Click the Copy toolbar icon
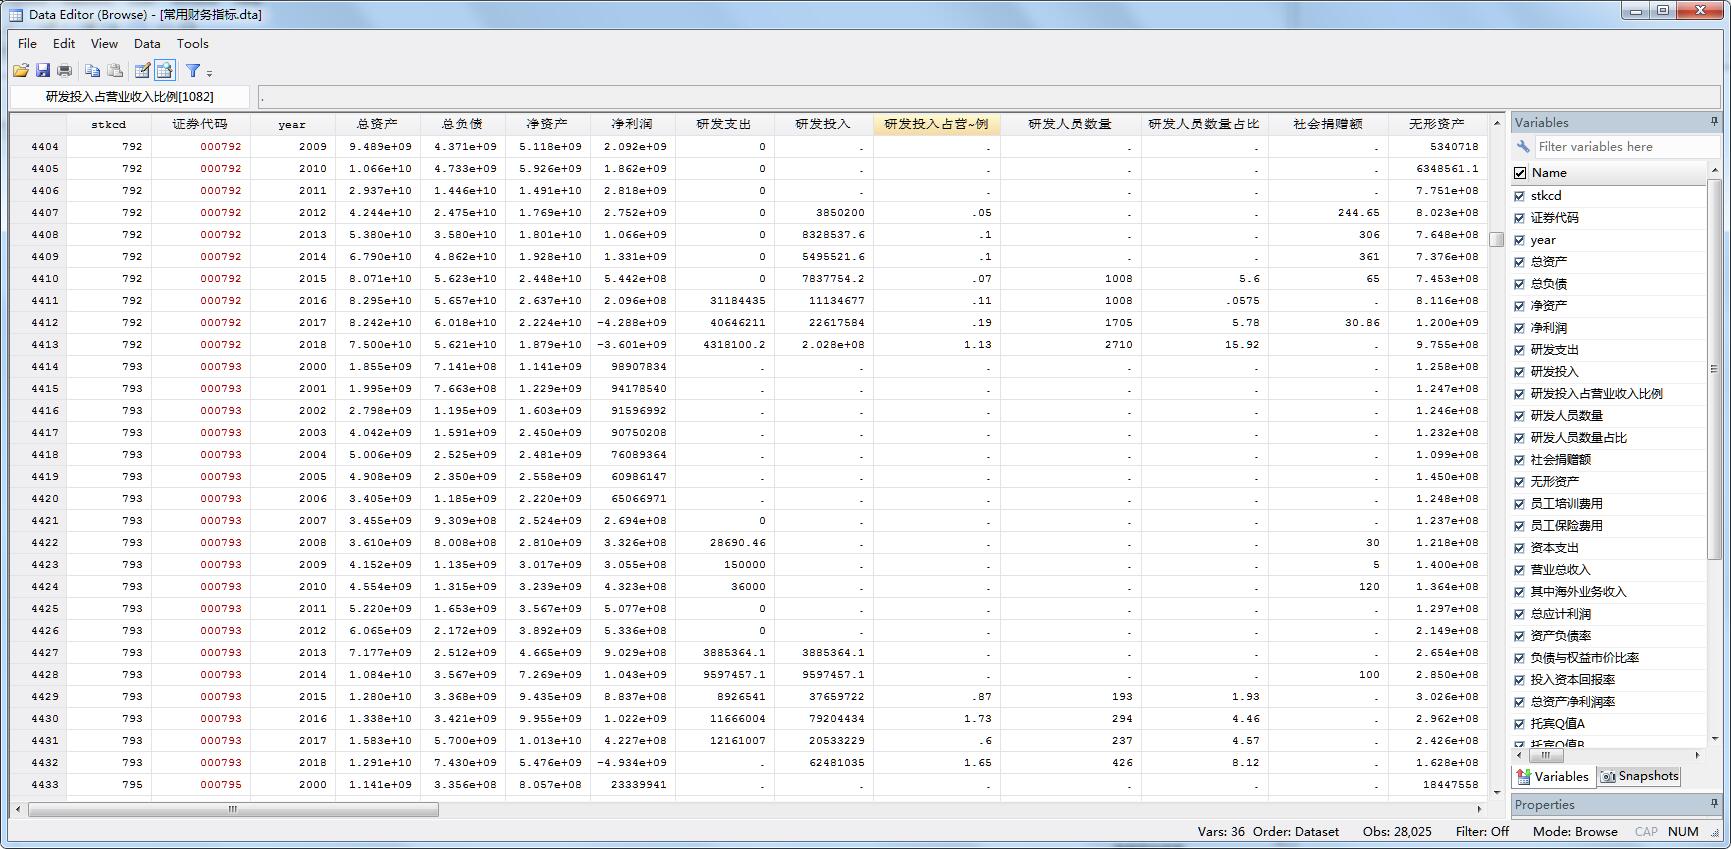1731x849 pixels. (x=92, y=70)
